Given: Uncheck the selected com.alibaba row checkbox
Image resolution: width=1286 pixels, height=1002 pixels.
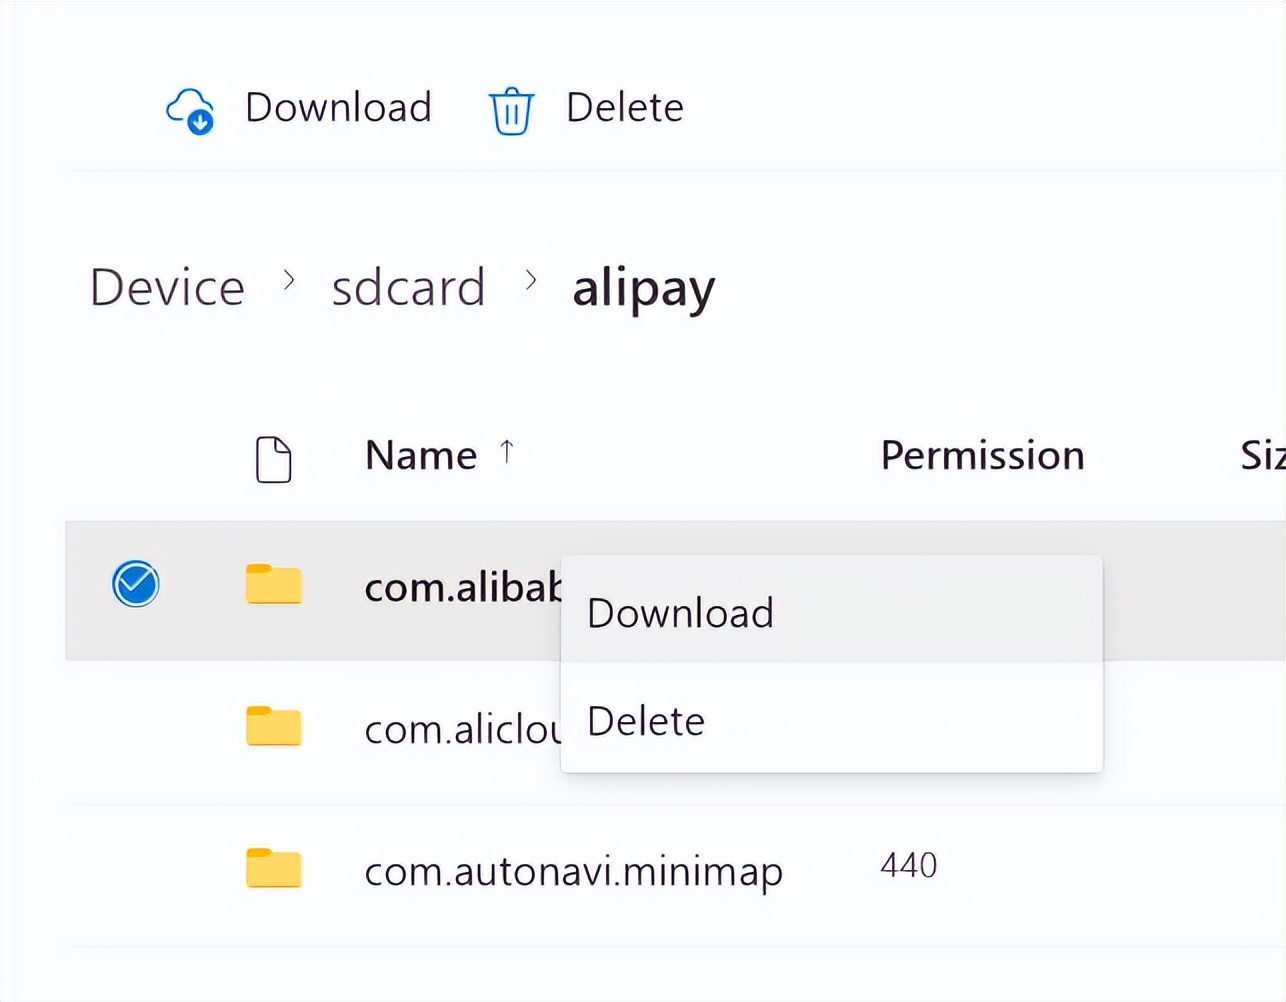Looking at the screenshot, I should tap(136, 584).
